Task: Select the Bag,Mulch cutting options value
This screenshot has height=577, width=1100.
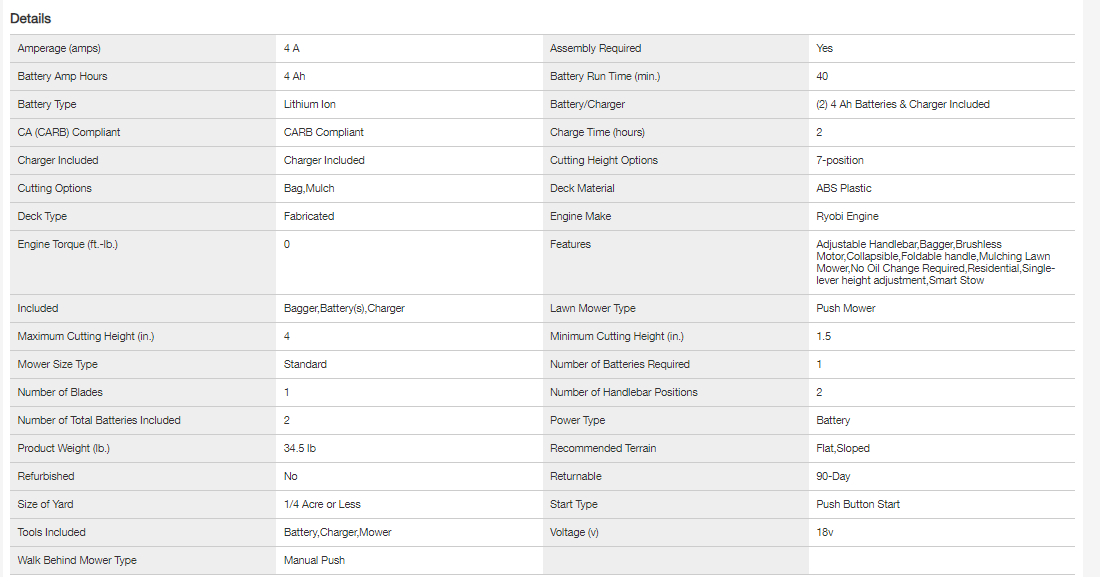Action: tap(309, 189)
